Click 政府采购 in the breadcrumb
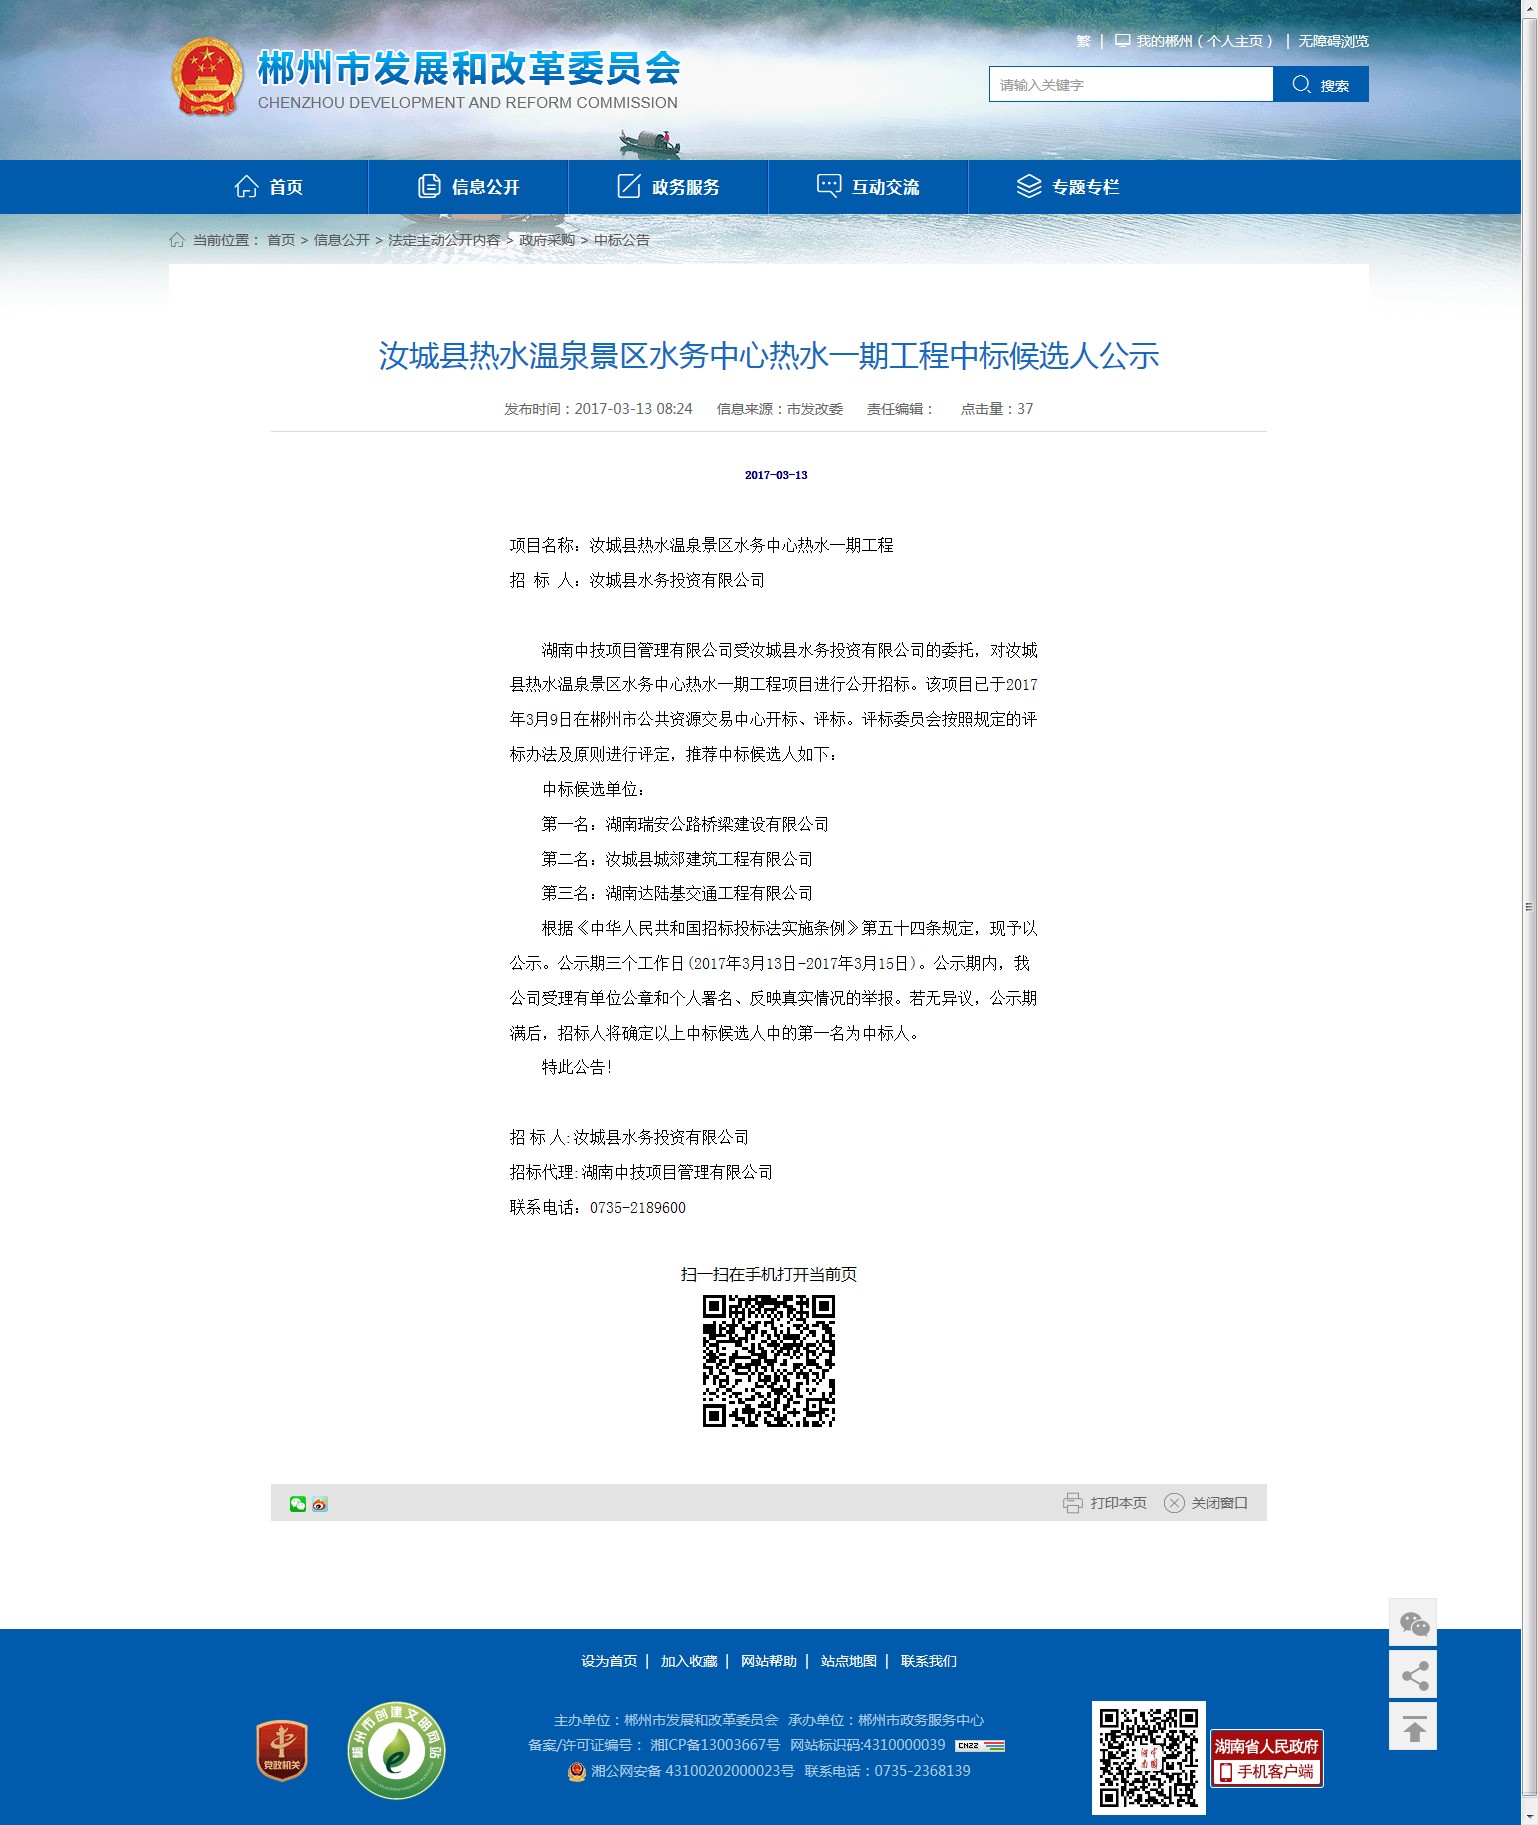Viewport: 1538px width, 1825px height. click(x=547, y=240)
